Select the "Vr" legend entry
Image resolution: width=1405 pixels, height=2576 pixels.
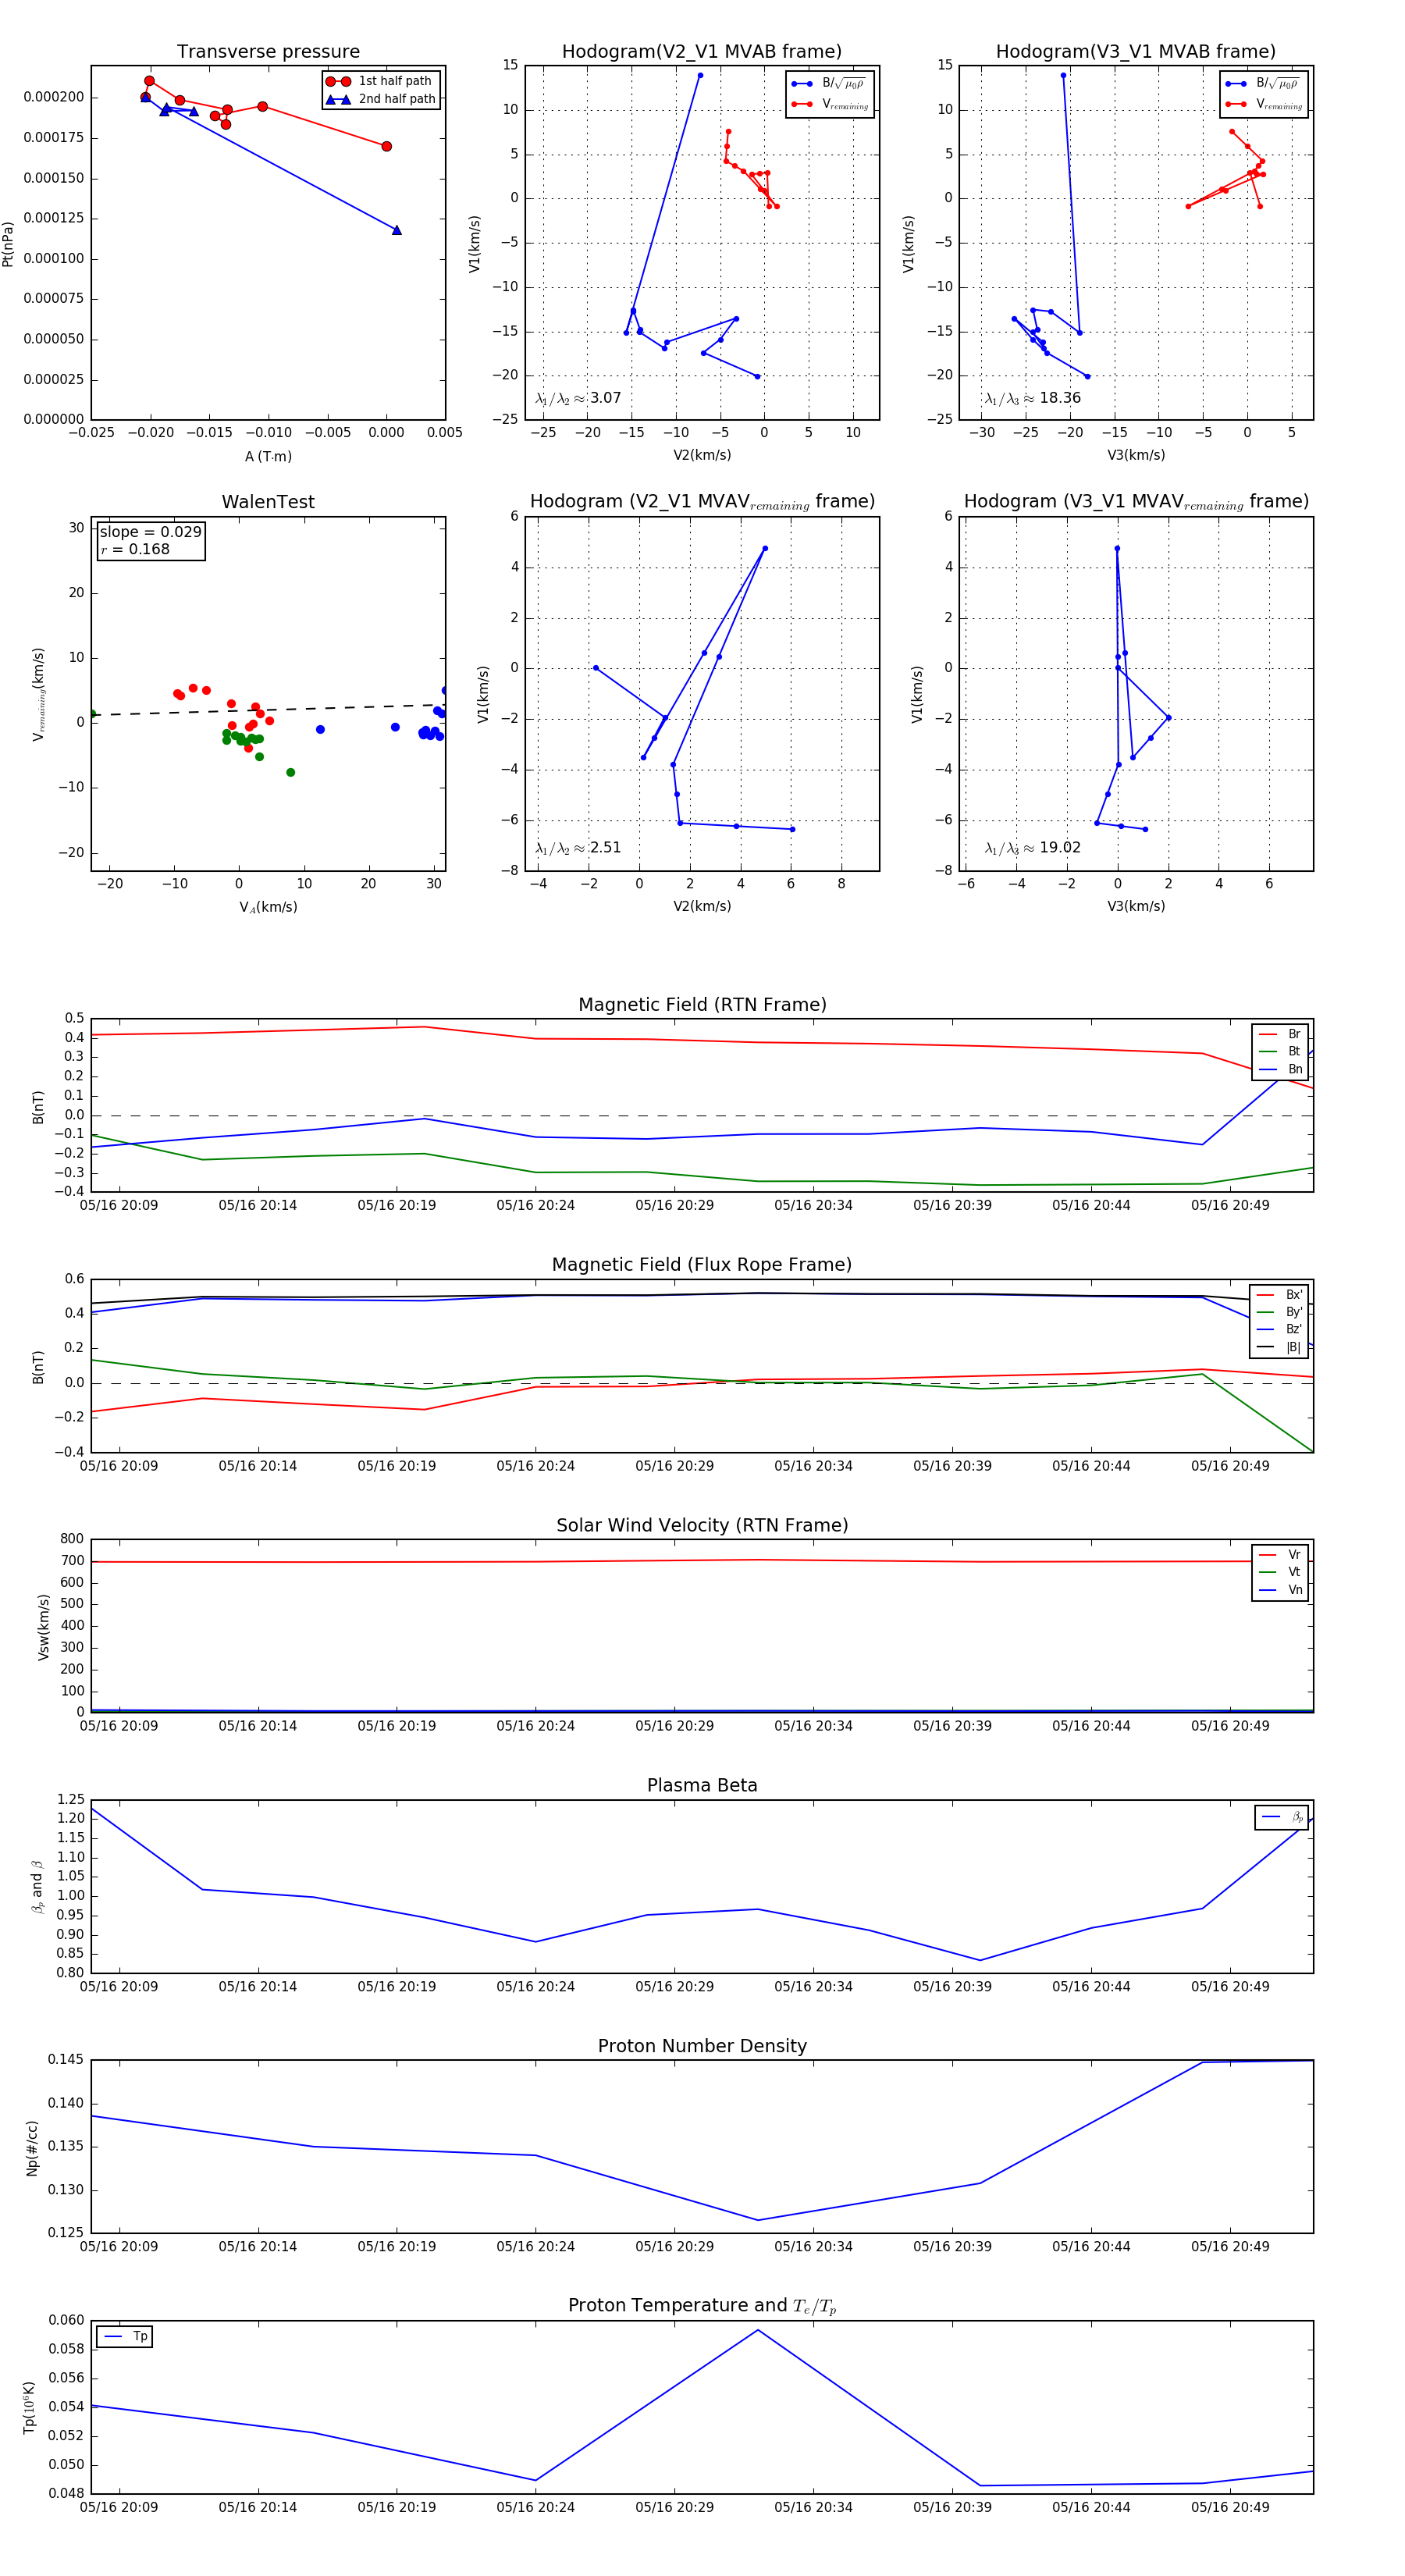coord(1280,1555)
